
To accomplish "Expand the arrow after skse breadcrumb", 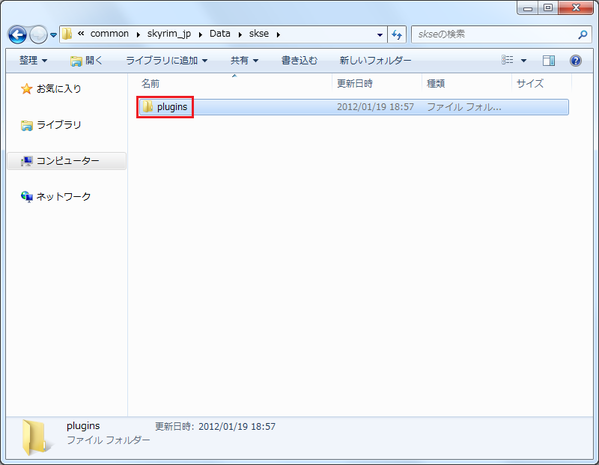I will pyautogui.click(x=278, y=34).
